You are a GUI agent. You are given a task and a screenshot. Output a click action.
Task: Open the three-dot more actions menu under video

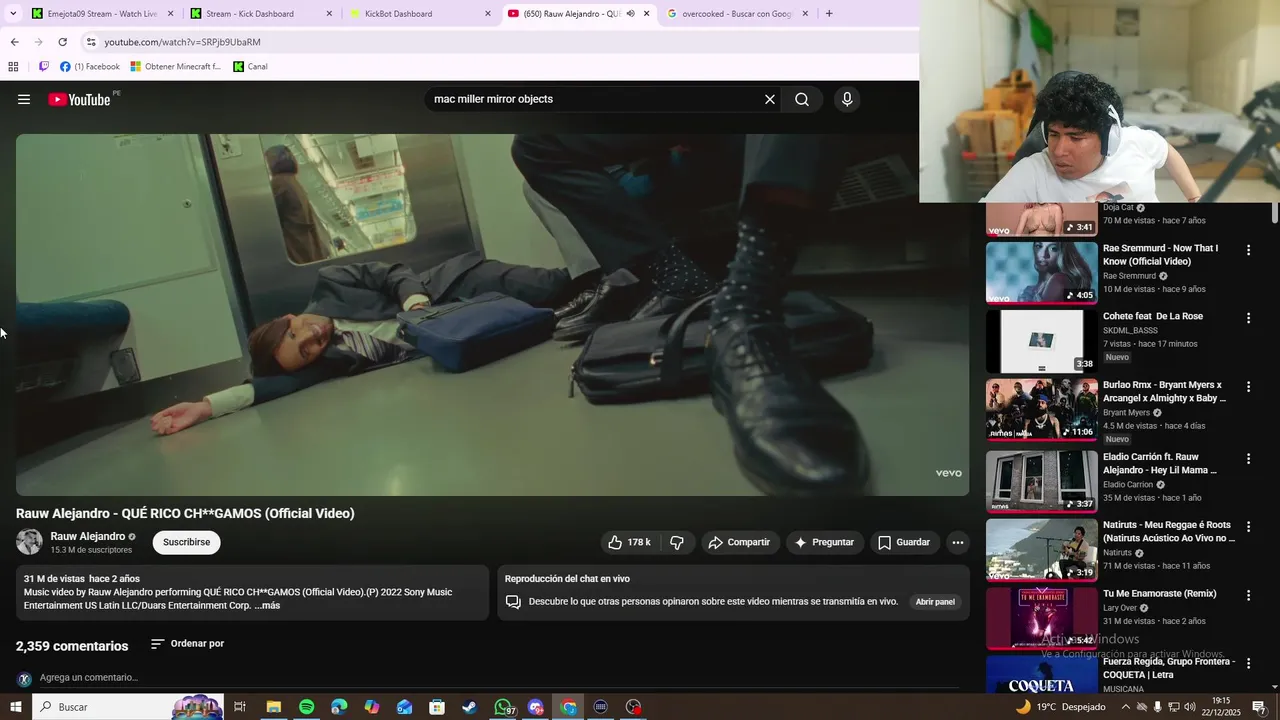coord(958,542)
